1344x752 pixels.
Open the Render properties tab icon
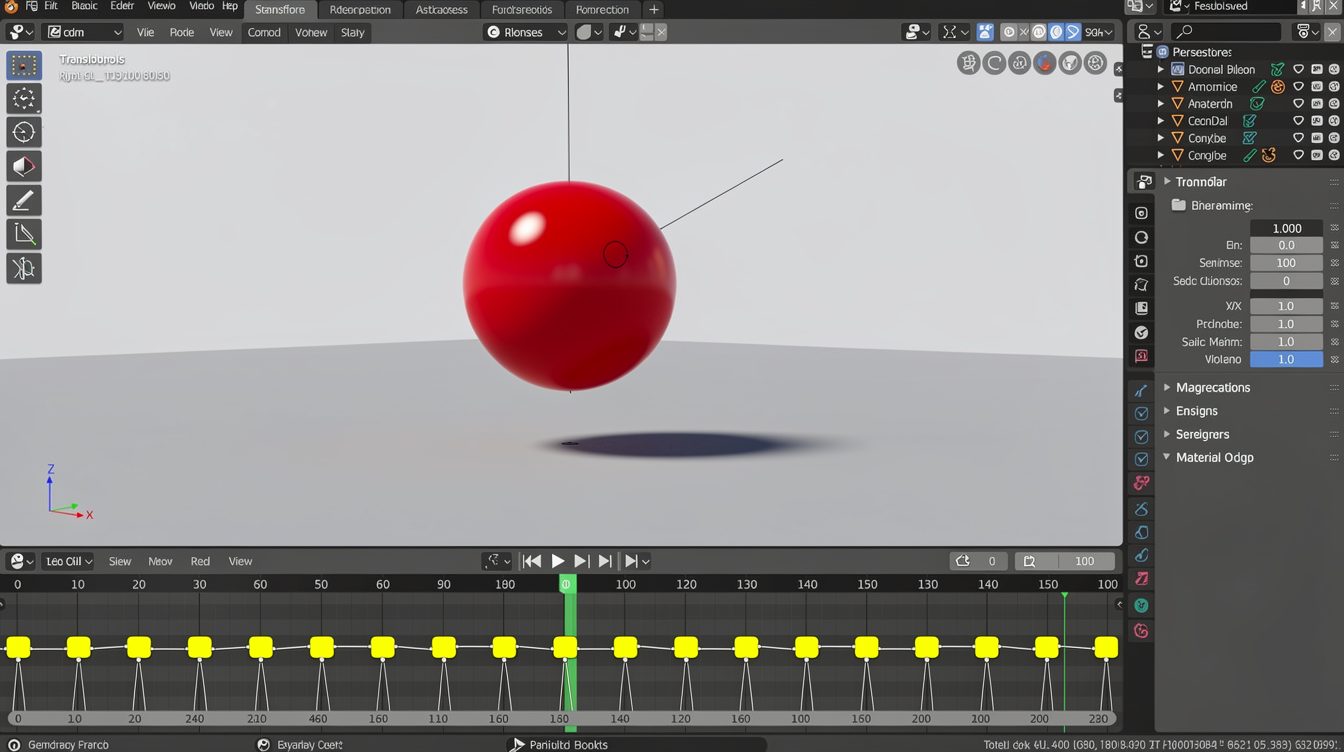point(1141,213)
